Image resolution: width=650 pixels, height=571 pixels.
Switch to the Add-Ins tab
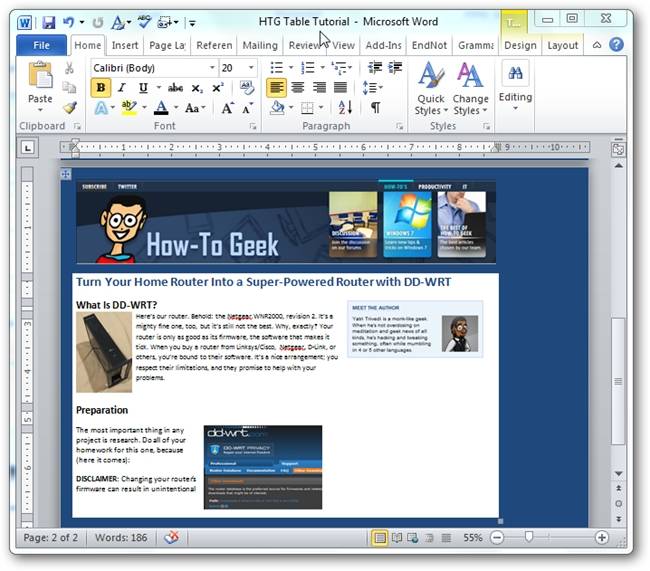[383, 45]
